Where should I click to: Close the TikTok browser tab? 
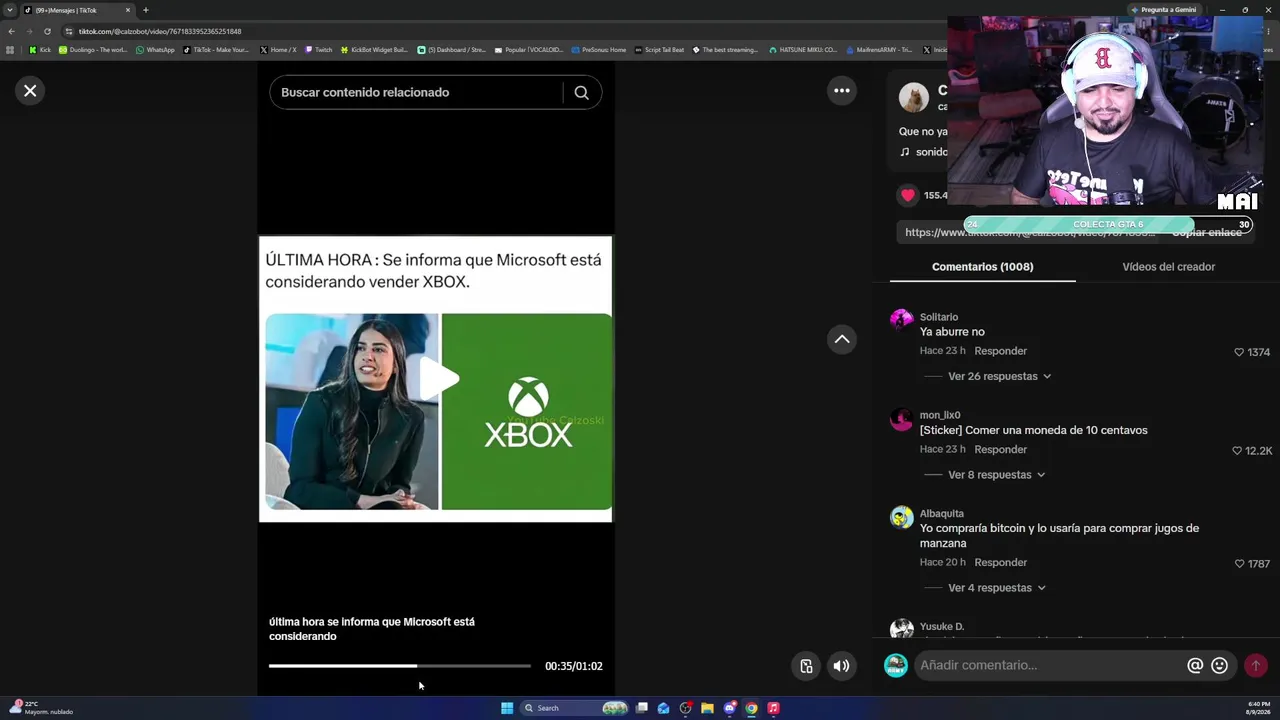127,10
